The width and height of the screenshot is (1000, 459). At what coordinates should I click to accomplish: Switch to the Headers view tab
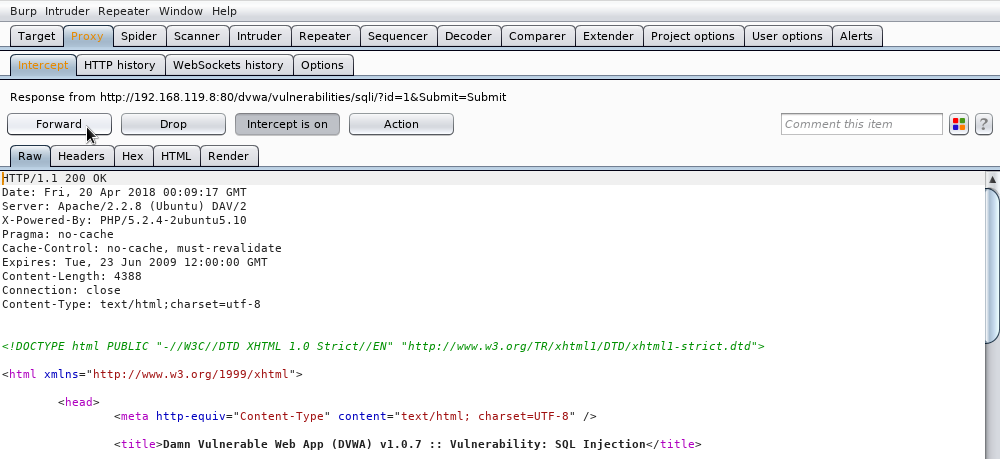[x=81, y=156]
